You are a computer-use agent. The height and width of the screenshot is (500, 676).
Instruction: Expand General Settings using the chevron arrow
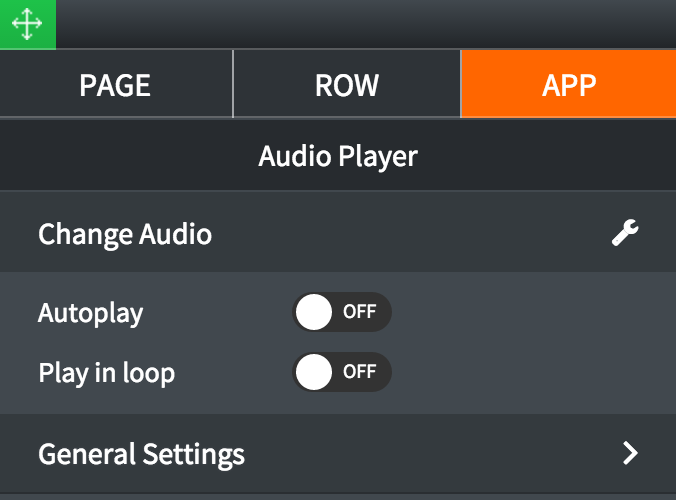(x=630, y=453)
